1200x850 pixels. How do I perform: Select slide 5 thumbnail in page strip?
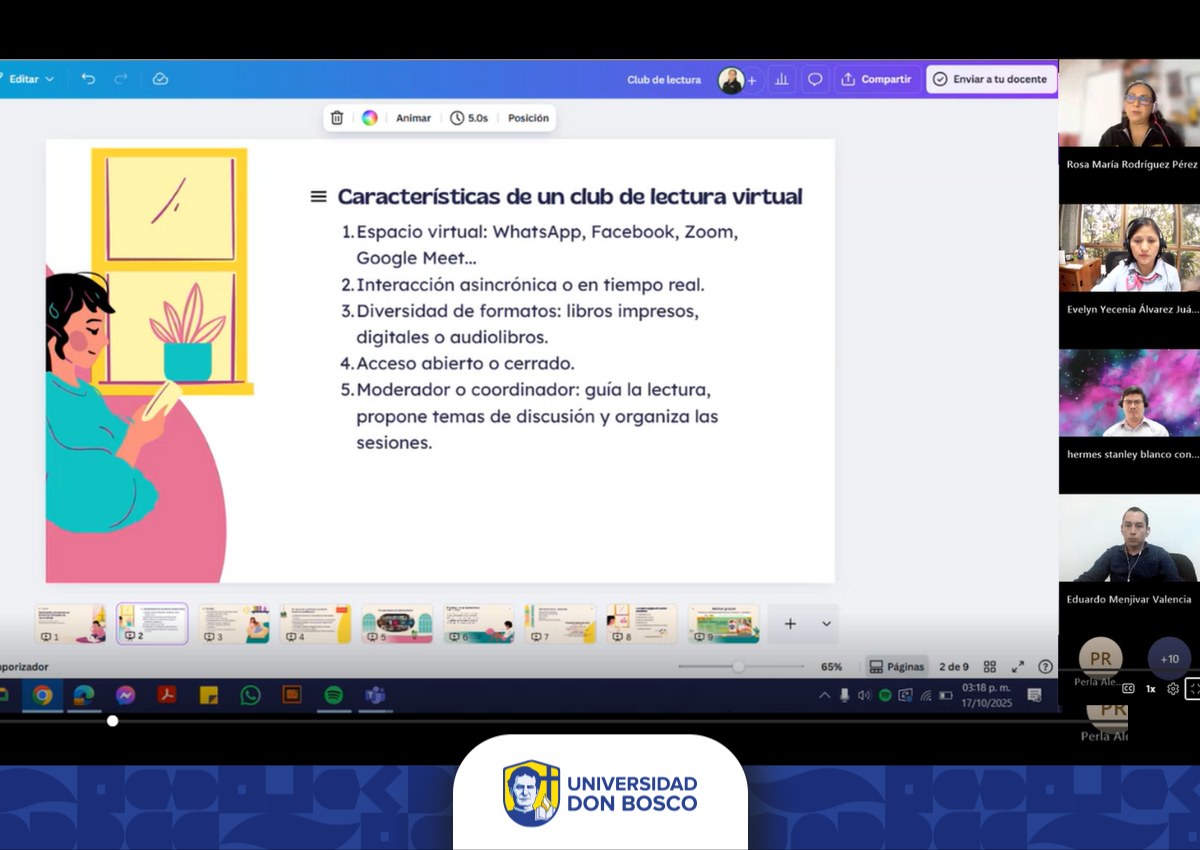[397, 624]
